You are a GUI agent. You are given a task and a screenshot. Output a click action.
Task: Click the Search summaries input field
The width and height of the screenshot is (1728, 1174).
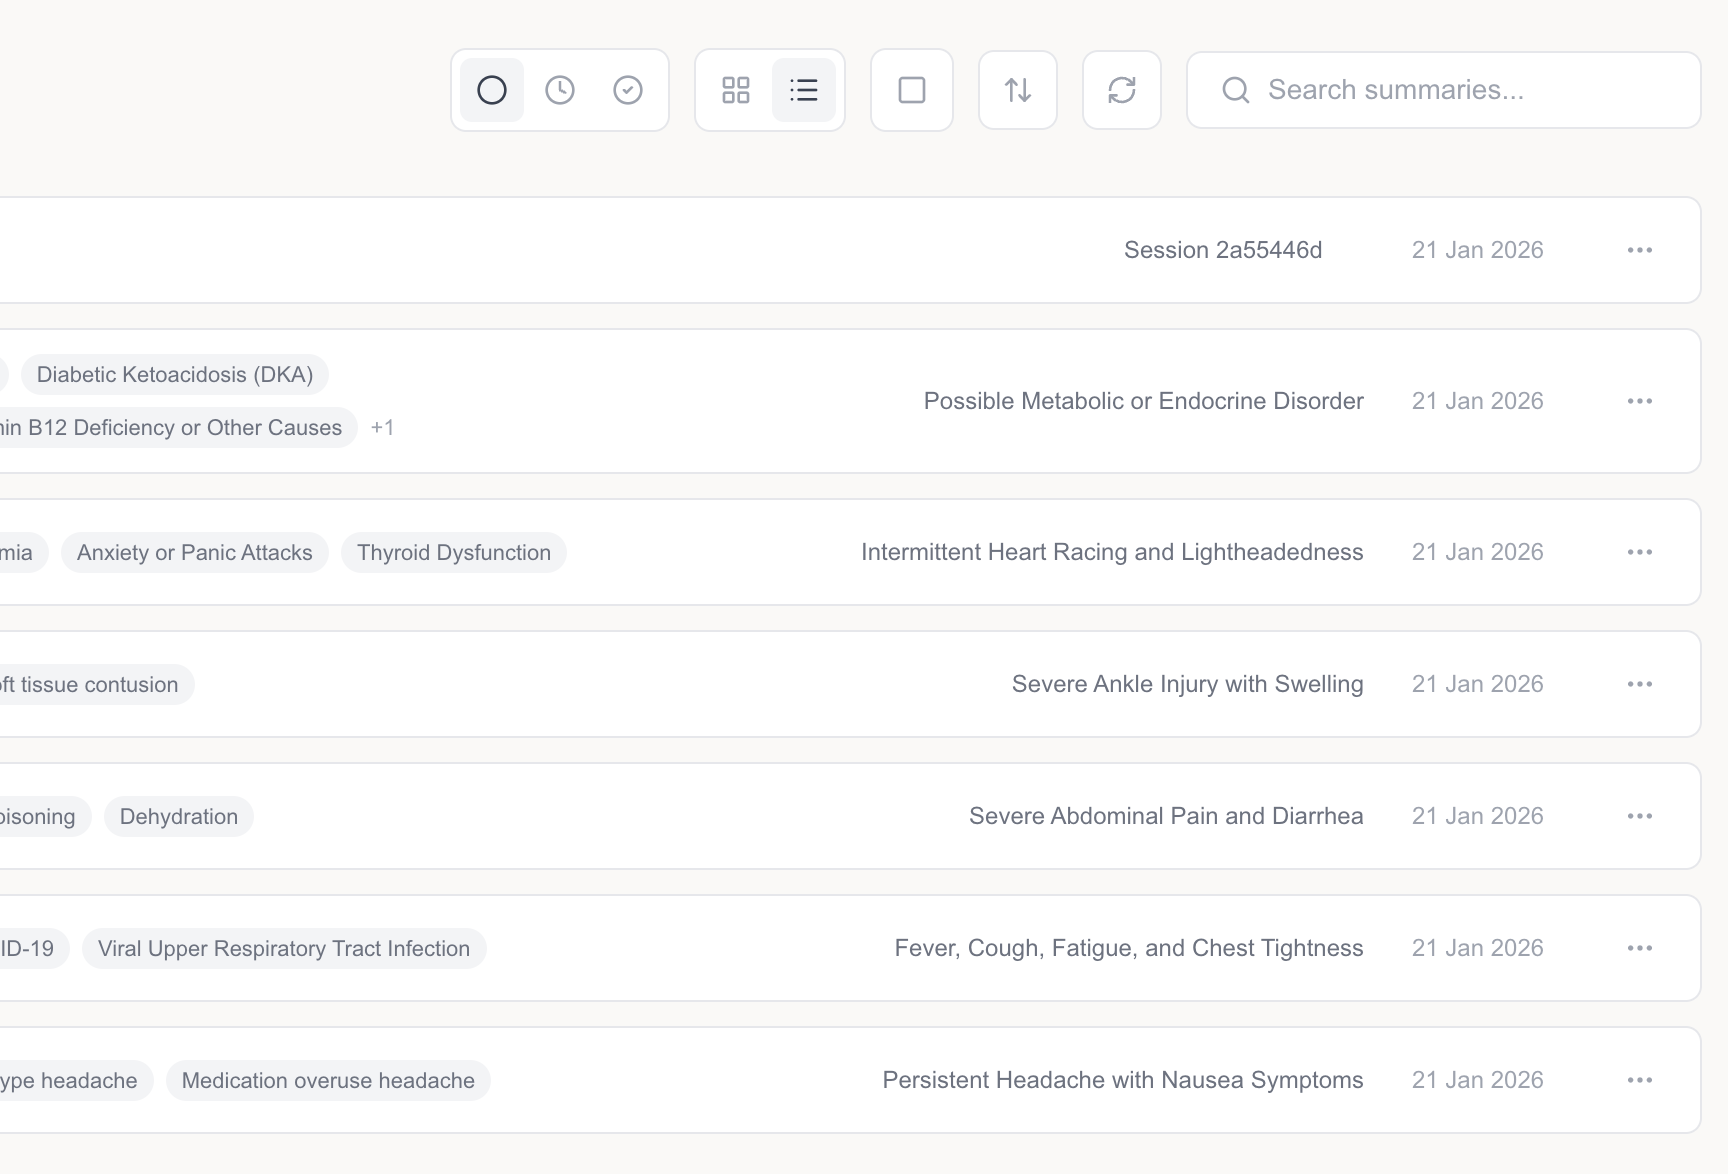1400,90
